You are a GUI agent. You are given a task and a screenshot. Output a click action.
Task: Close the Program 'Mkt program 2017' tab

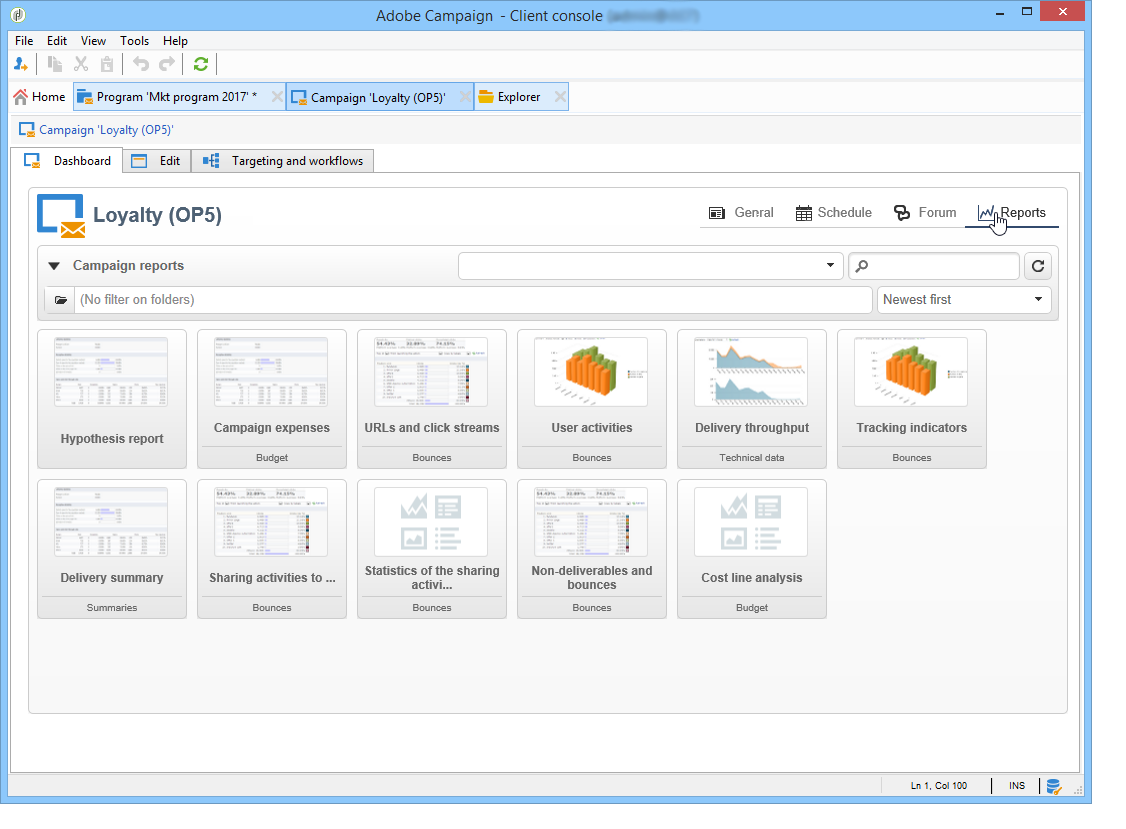pyautogui.click(x=276, y=97)
